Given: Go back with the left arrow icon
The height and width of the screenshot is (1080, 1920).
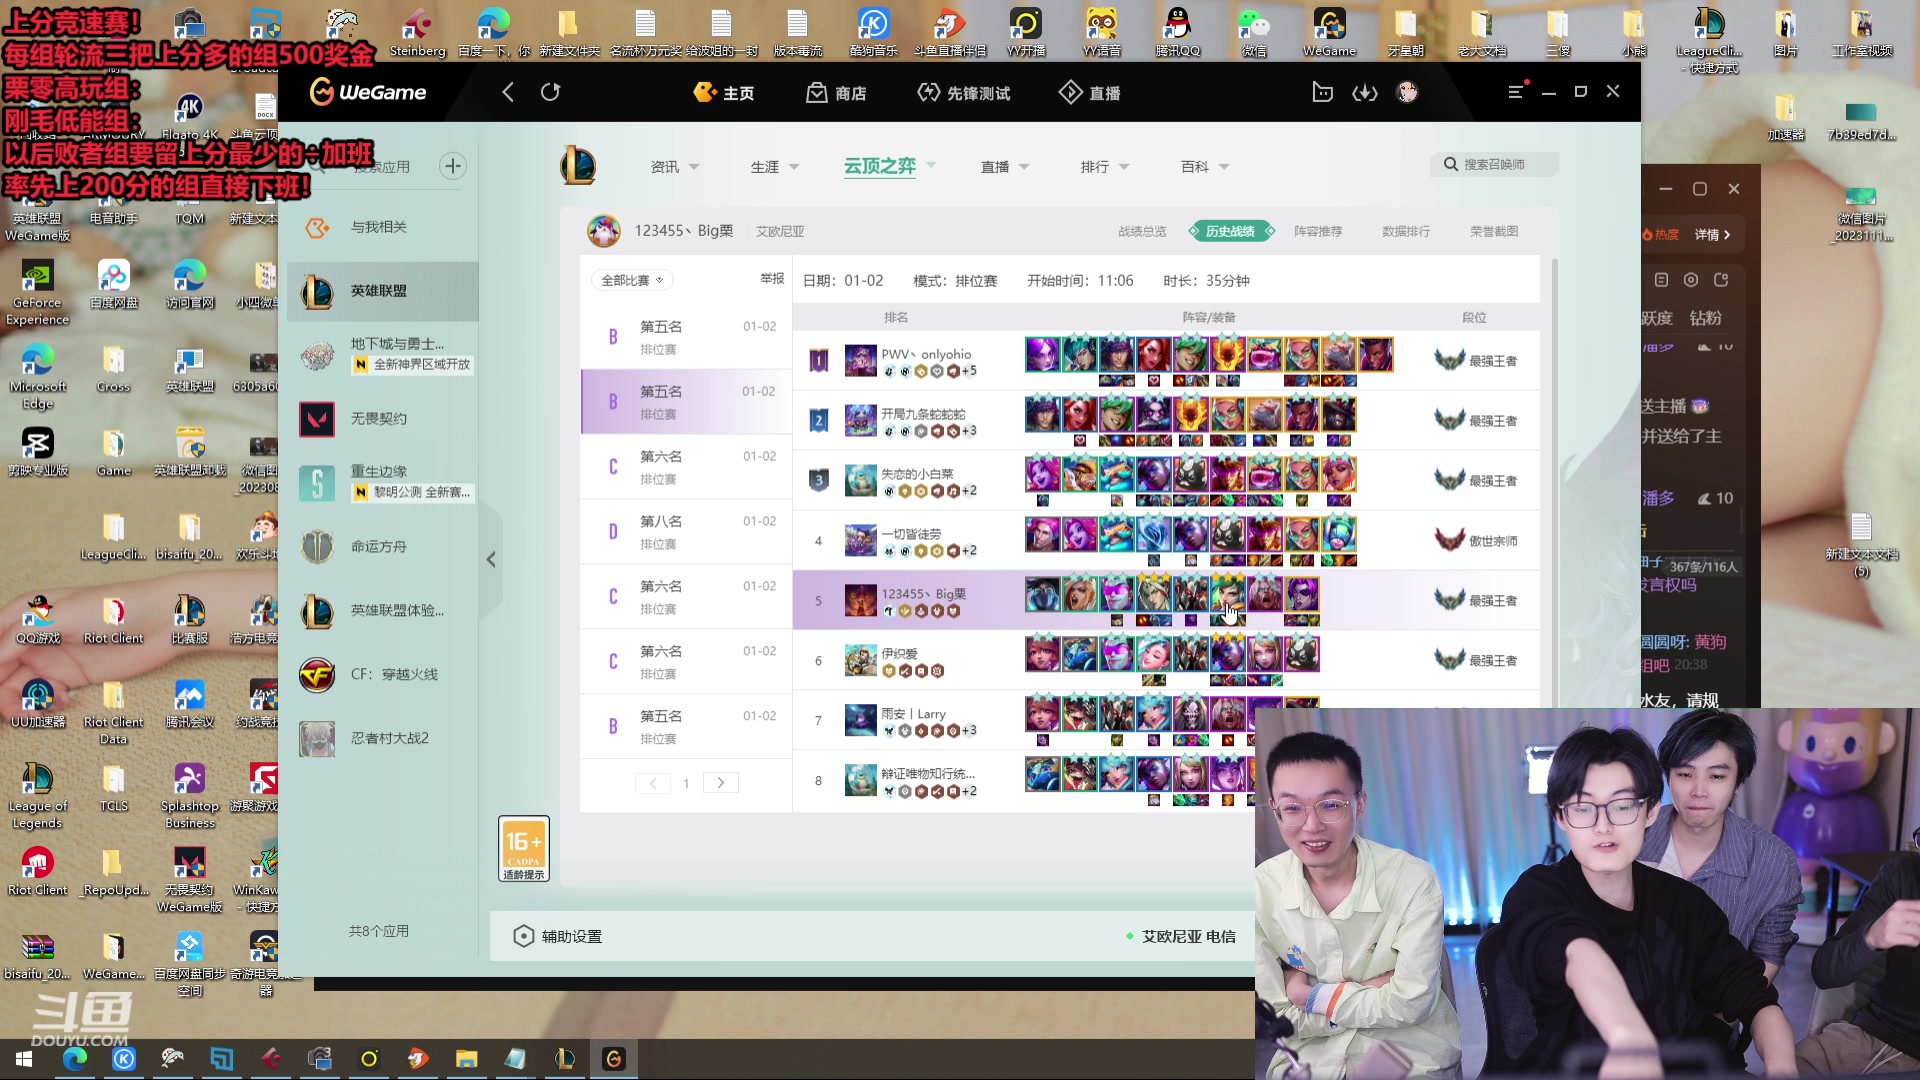Looking at the screenshot, I should 508,92.
